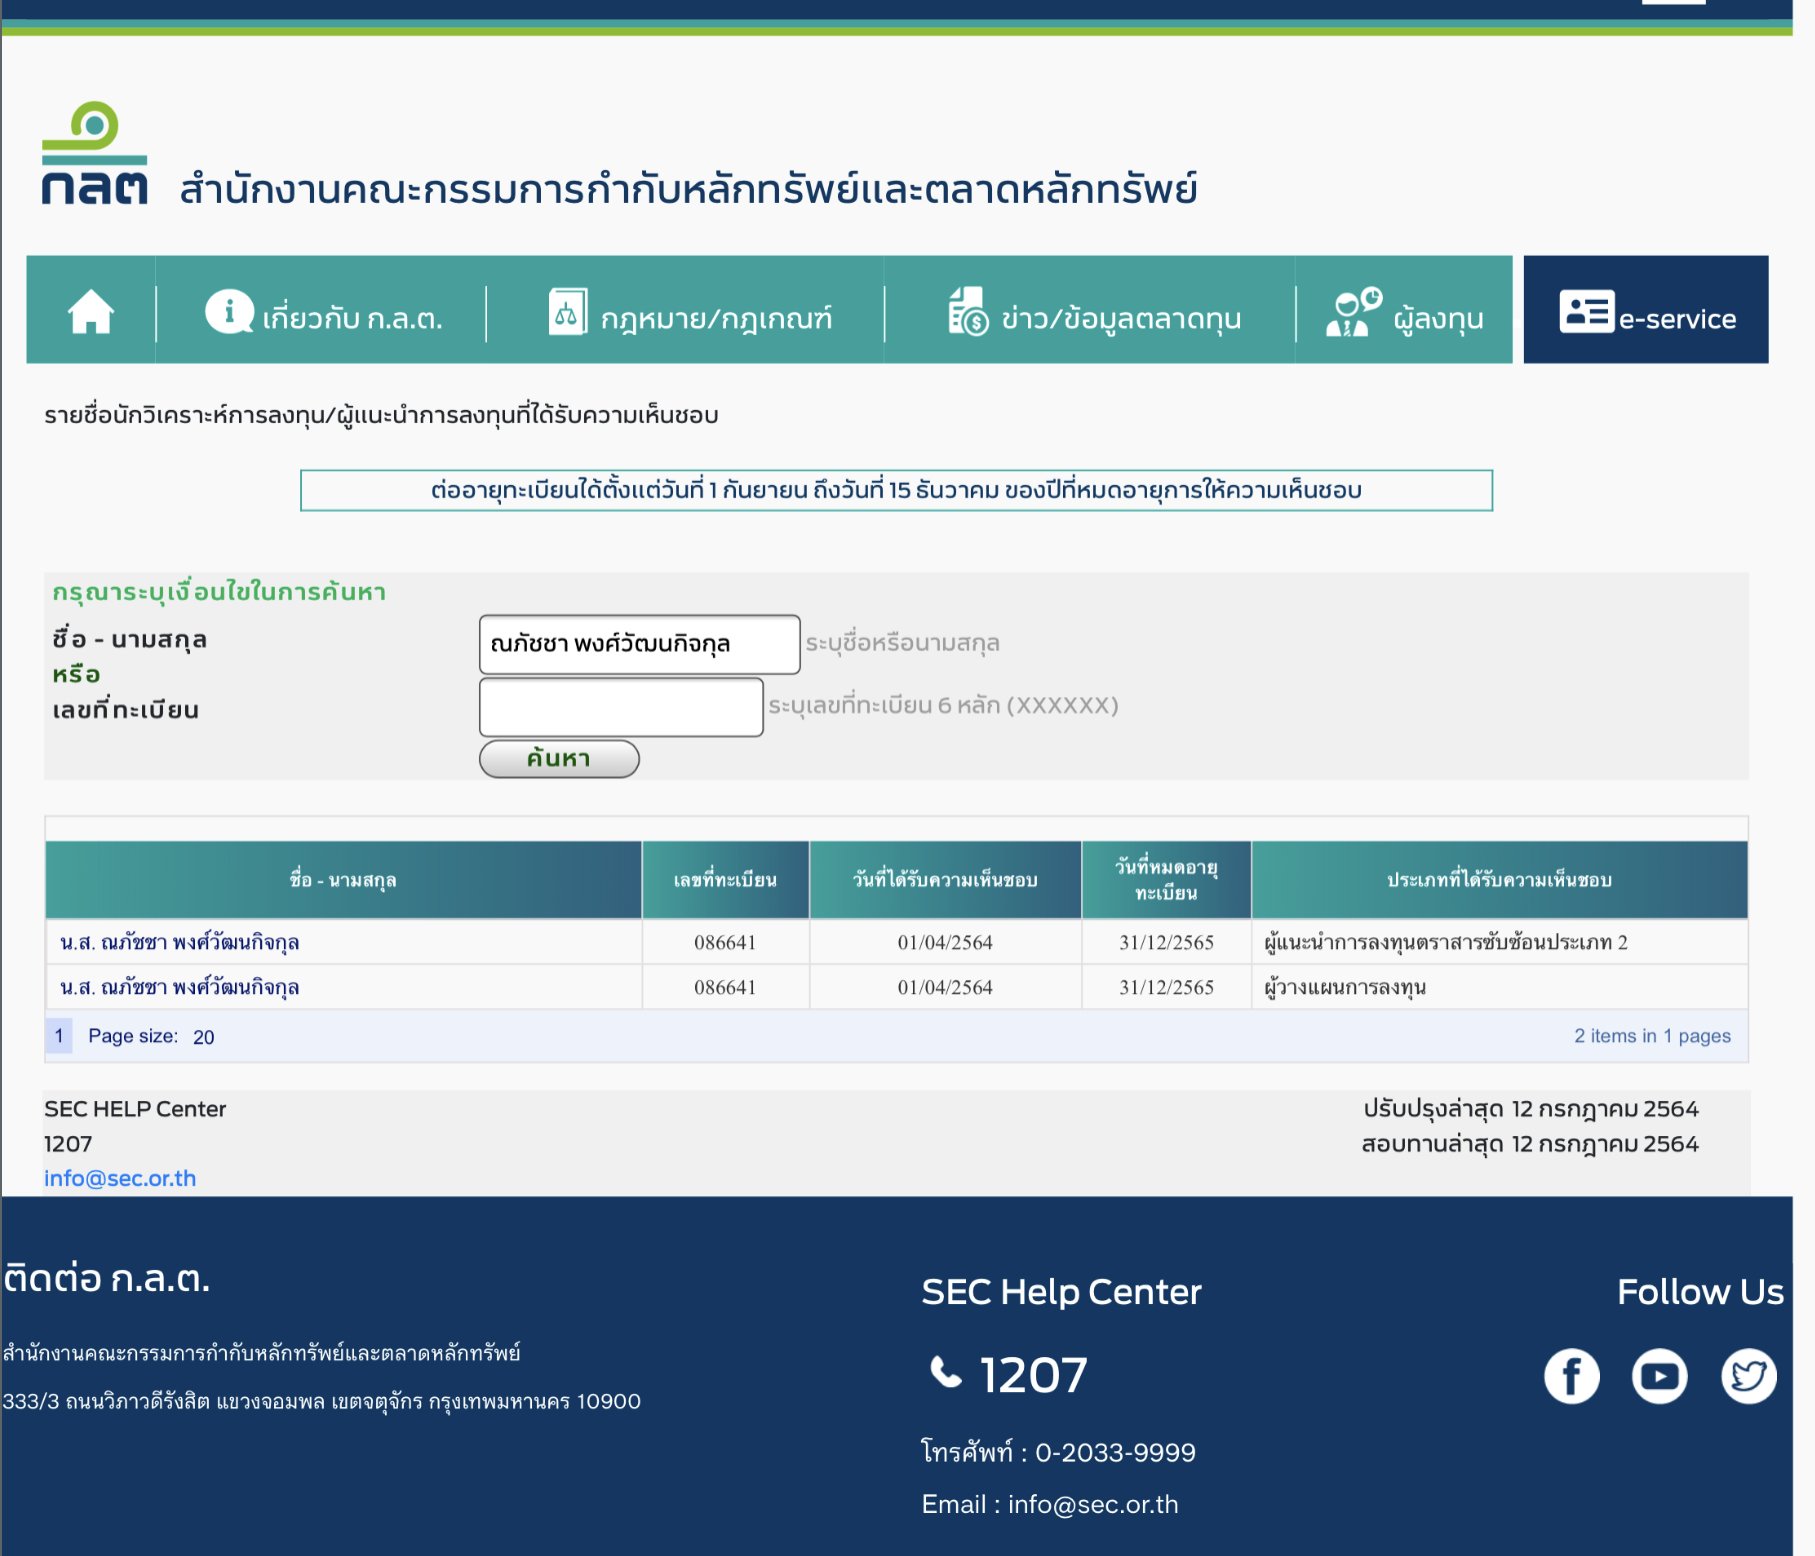Open the YouTube icon under Follow Us
This screenshot has height=1556, width=1815.
pyautogui.click(x=1659, y=1376)
